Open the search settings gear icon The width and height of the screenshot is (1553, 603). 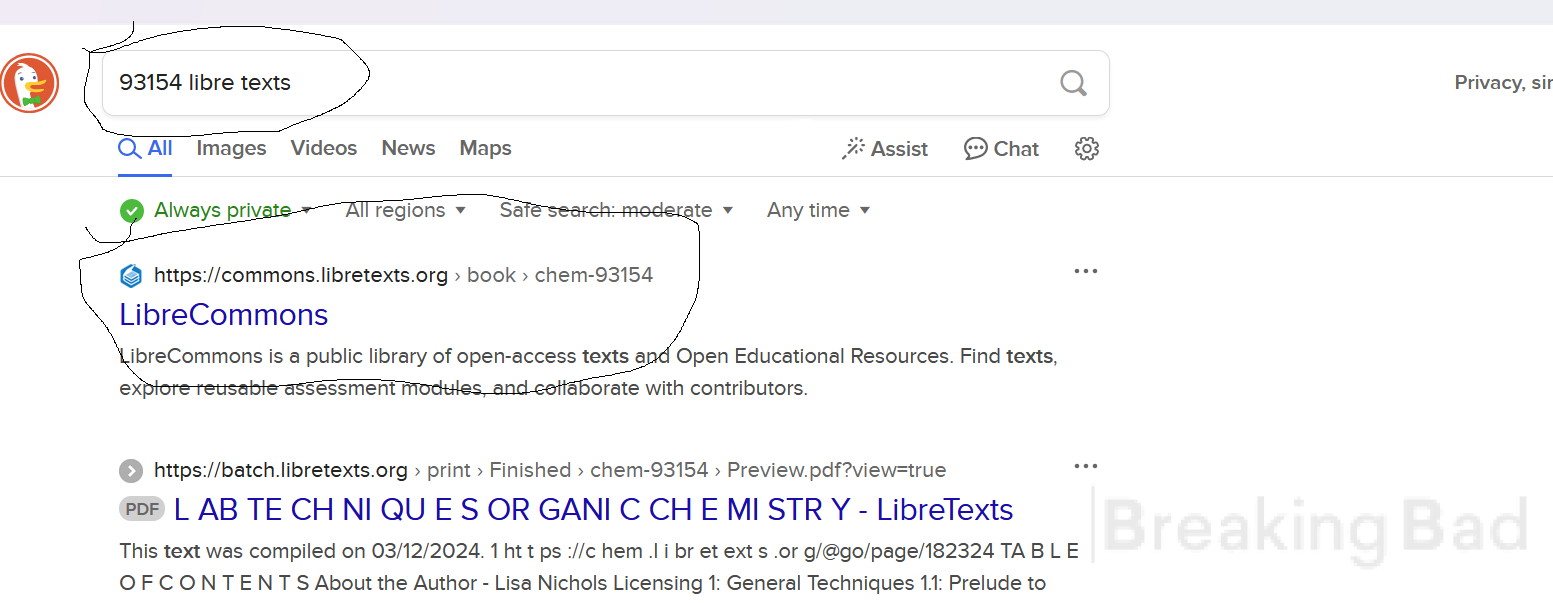click(x=1087, y=149)
